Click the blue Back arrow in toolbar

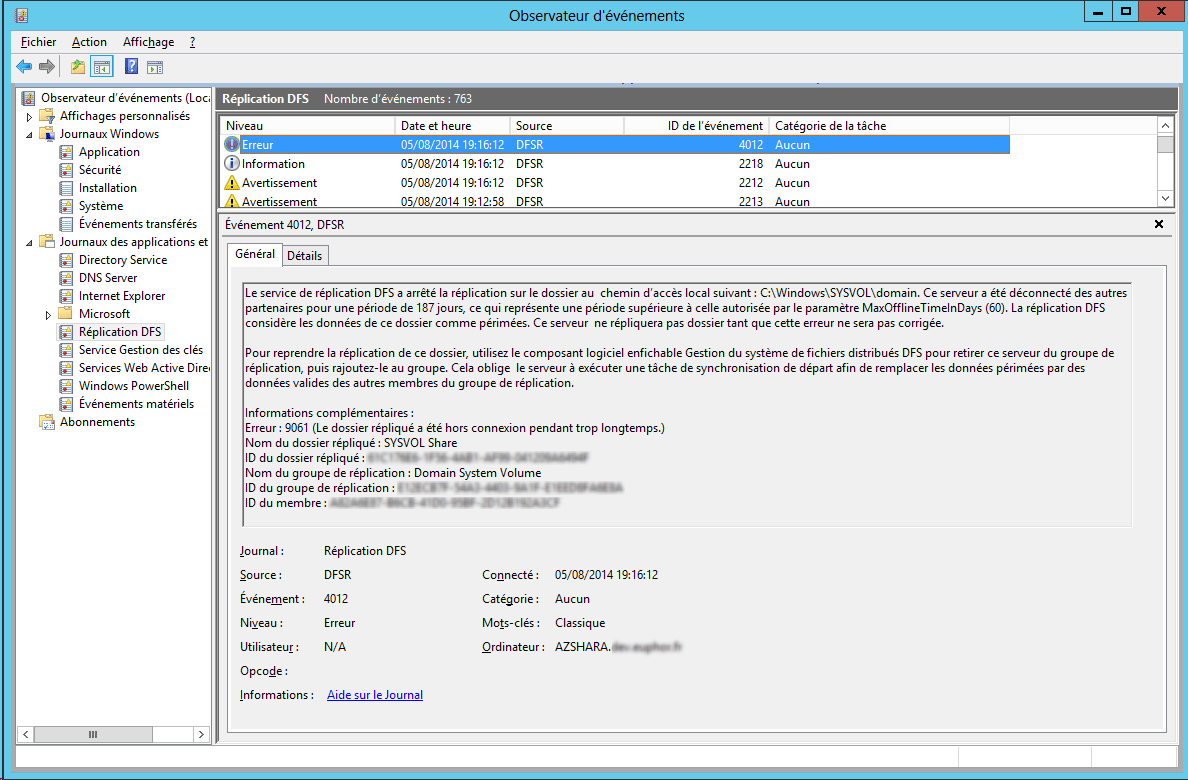[x=24, y=67]
